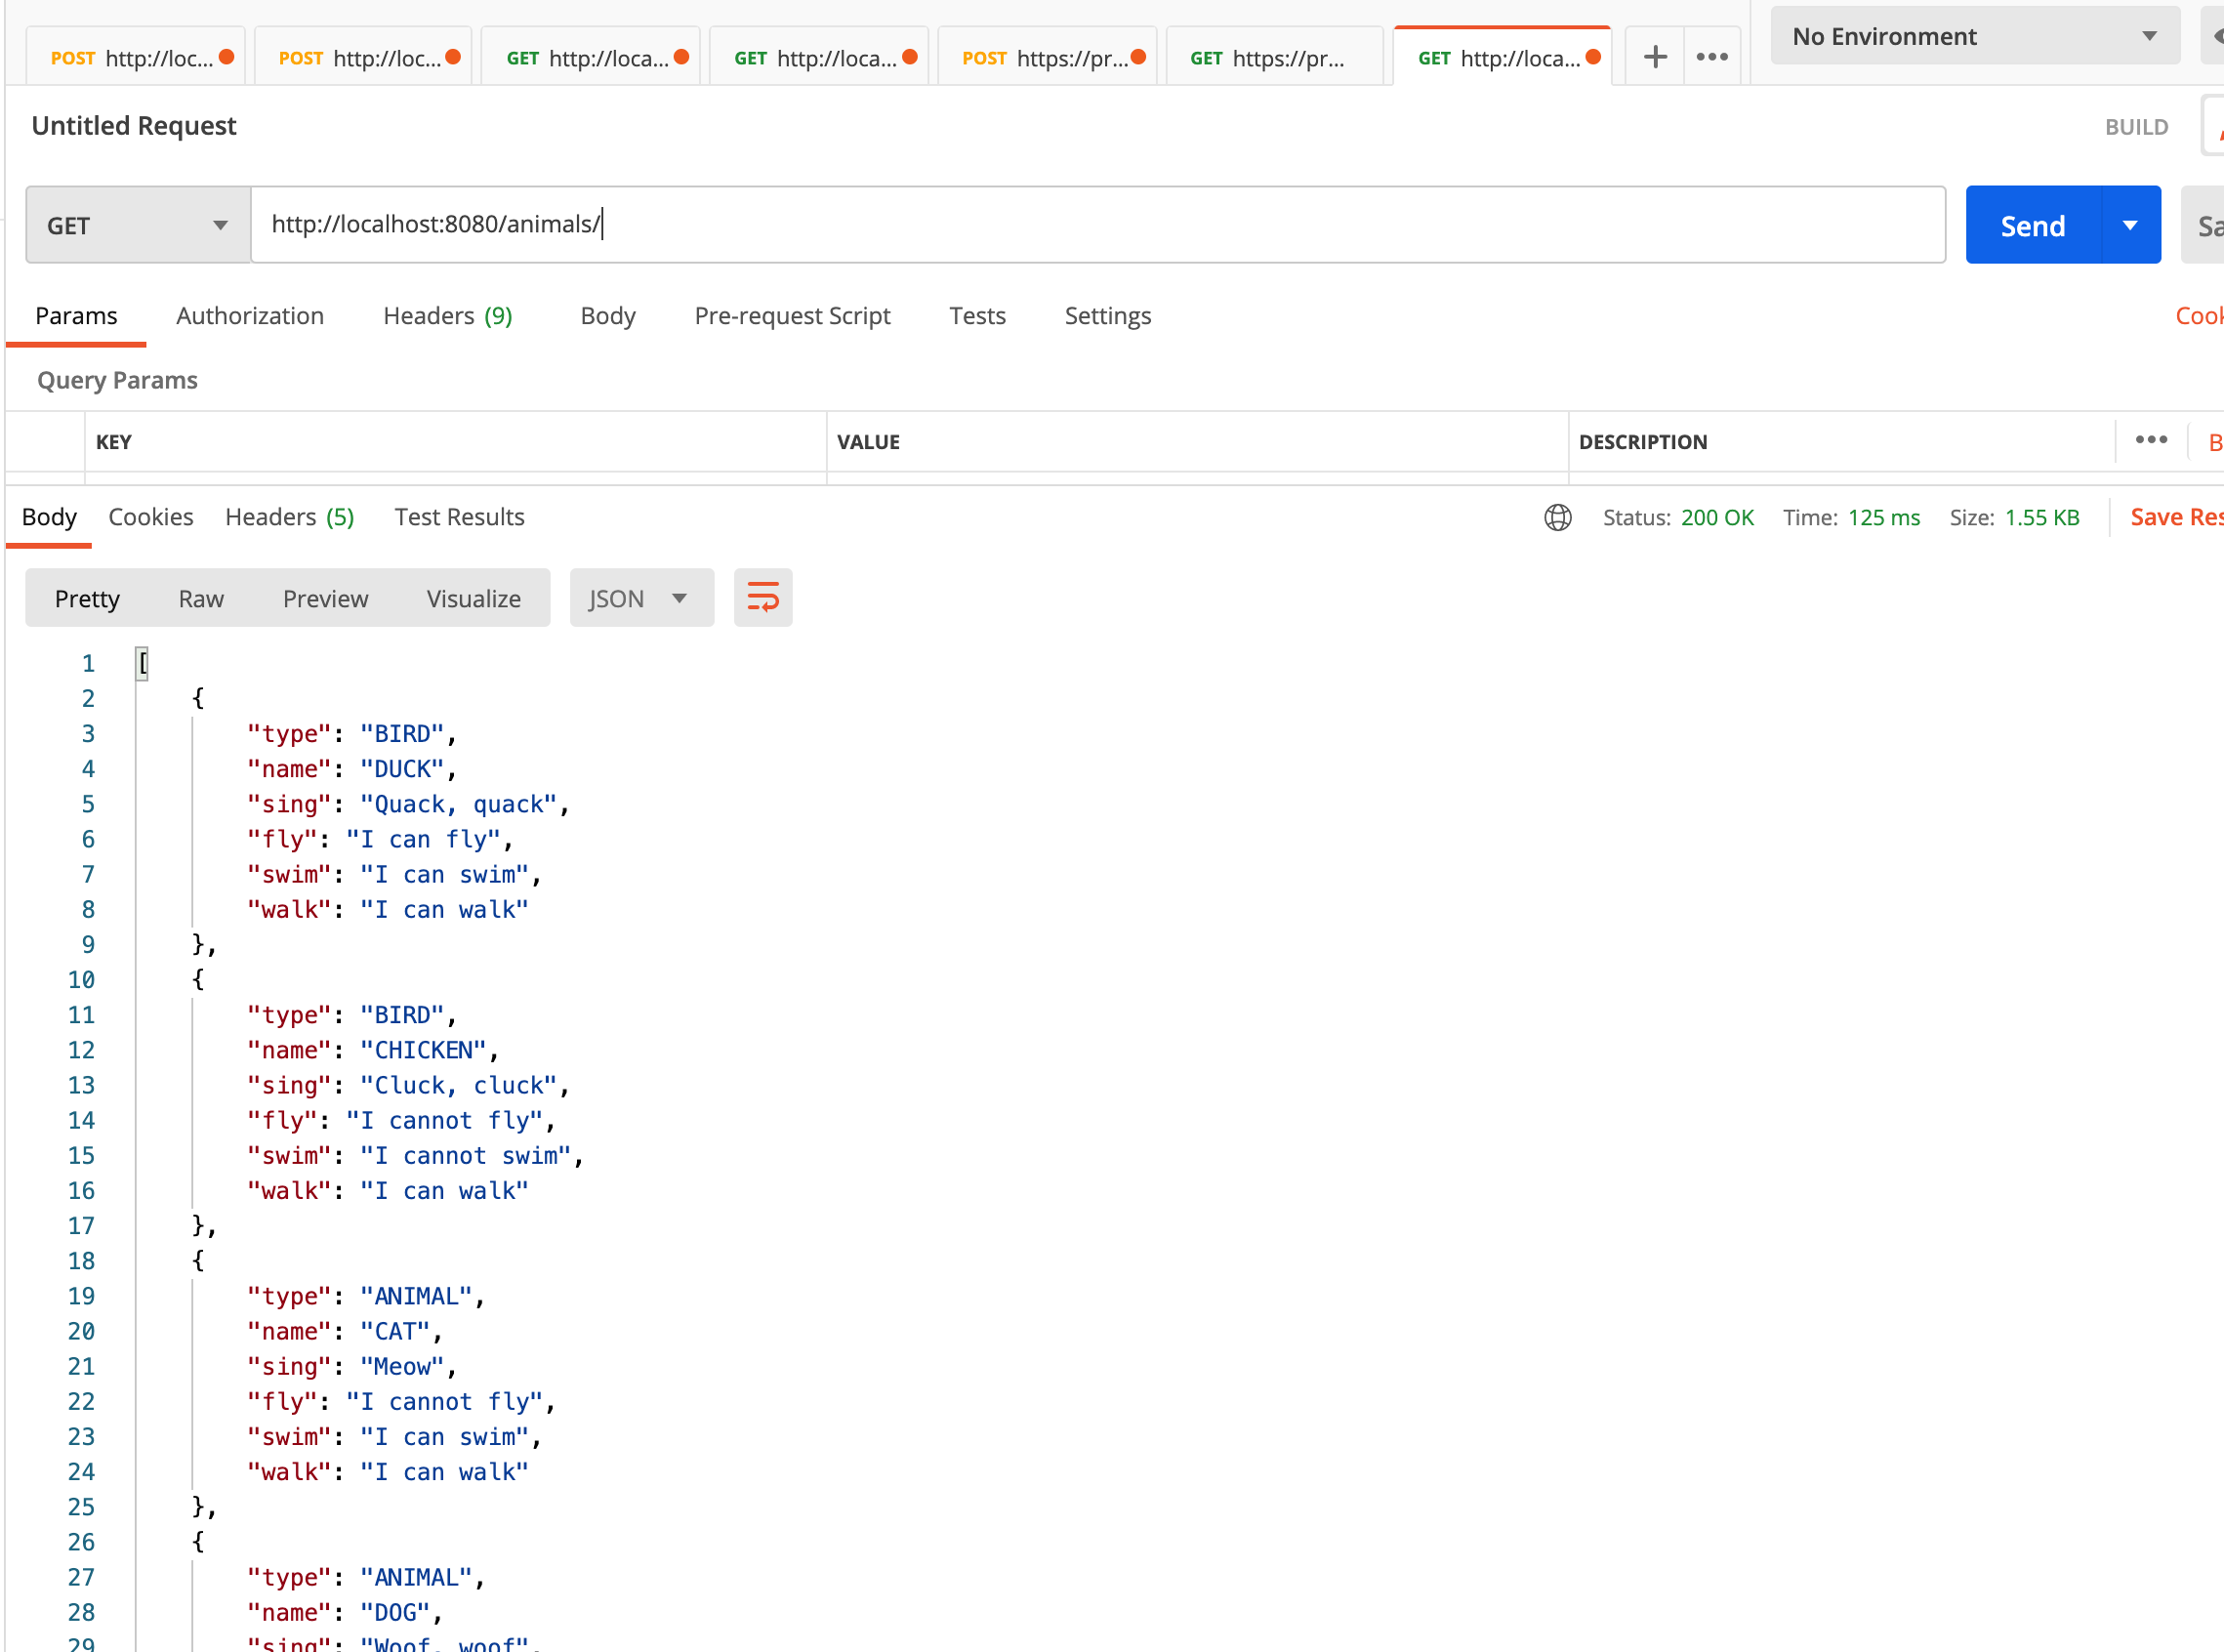The height and width of the screenshot is (1652, 2224).
Task: Switch to Preview response view
Action: [325, 598]
